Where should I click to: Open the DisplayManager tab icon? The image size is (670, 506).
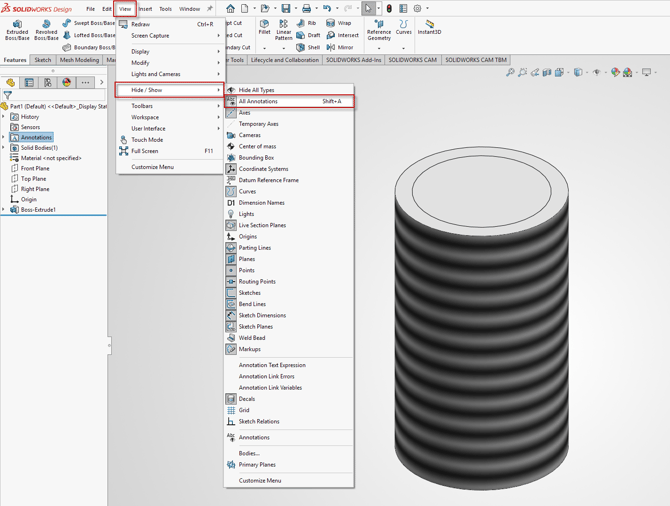[67, 82]
